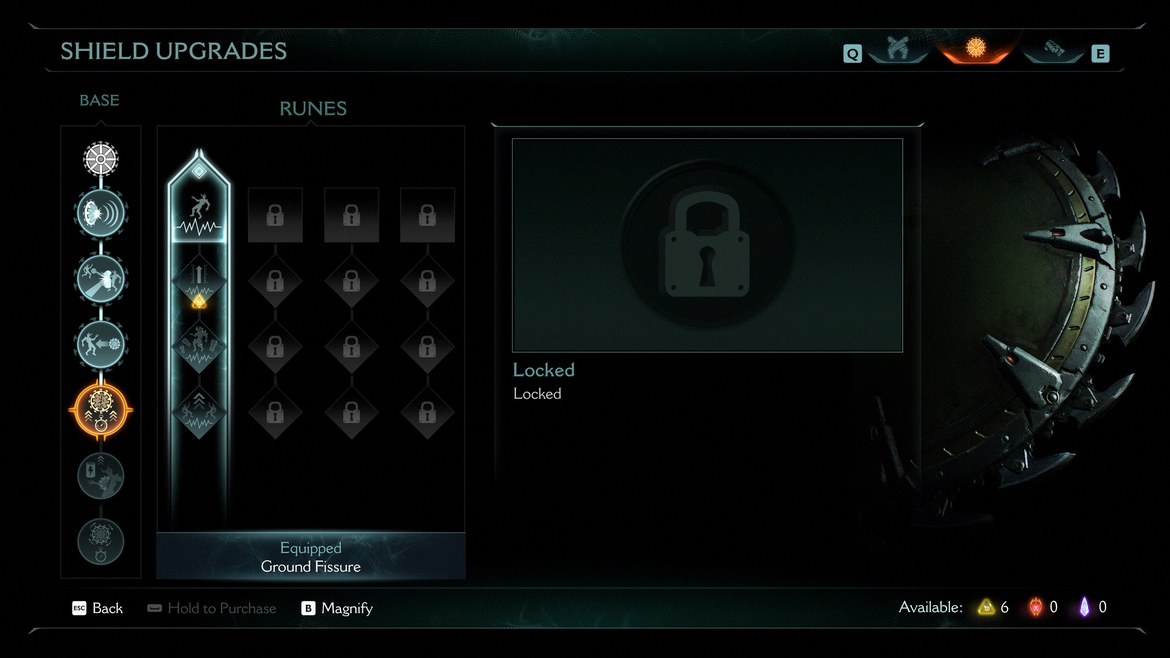Select the shield bash shockwave upgrade

tap(101, 213)
